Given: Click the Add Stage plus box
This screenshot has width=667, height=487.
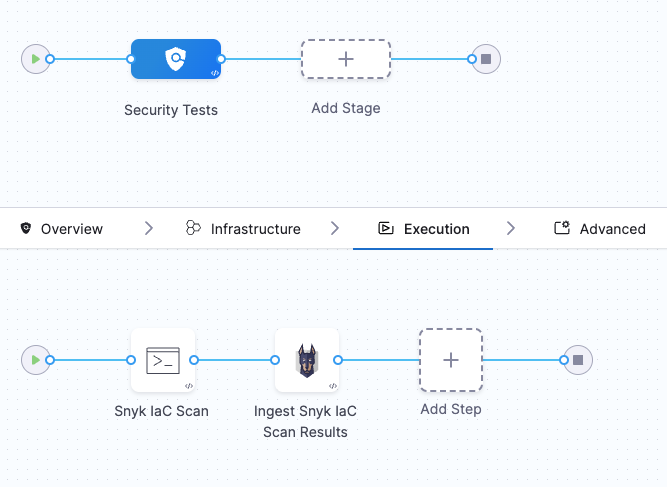Looking at the screenshot, I should (346, 59).
